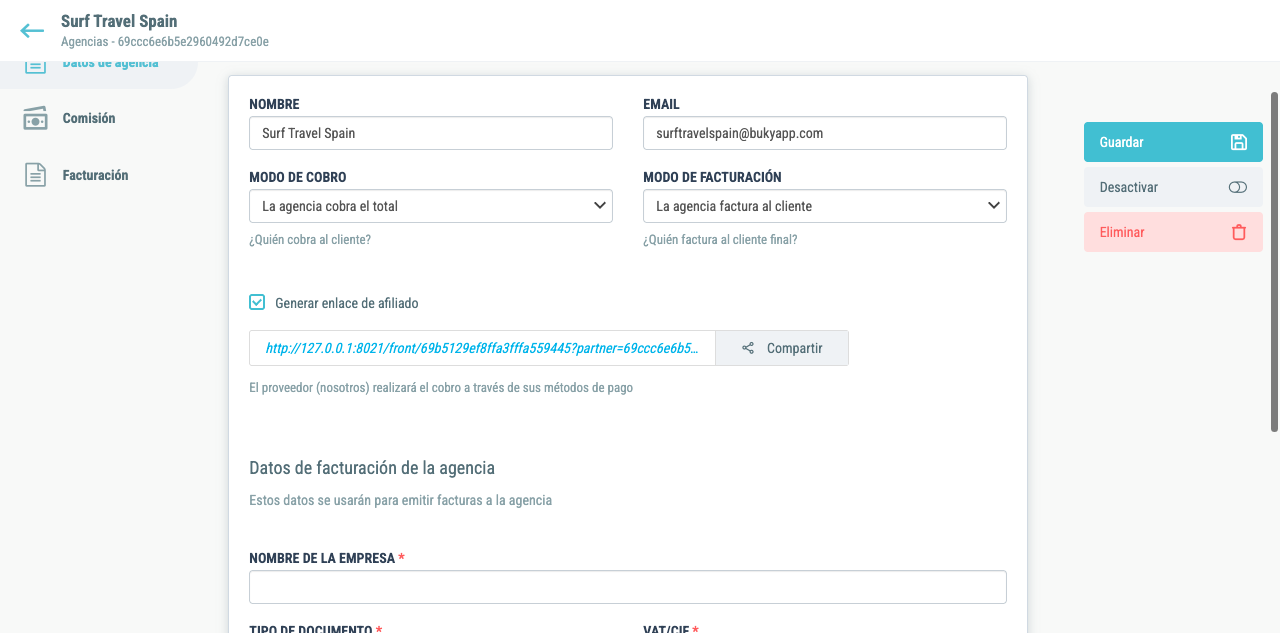Click the Comisión cash icon in sidebar
Viewport: 1280px width, 633px height.
click(x=35, y=118)
